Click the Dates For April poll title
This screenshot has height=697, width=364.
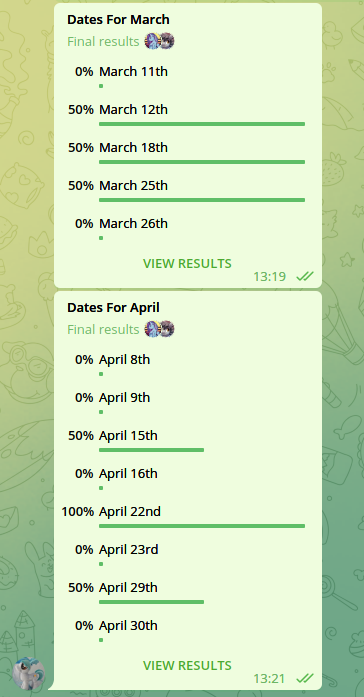click(113, 308)
